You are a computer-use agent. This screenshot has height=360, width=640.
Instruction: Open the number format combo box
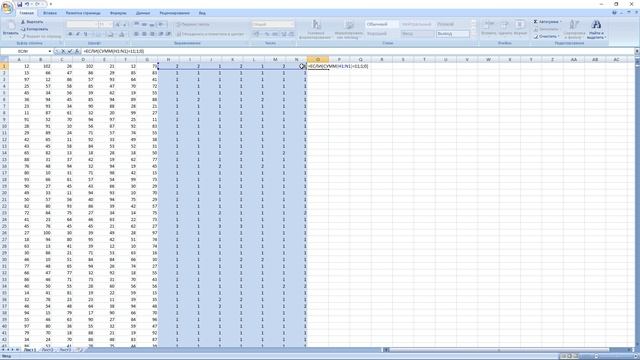[273, 24]
